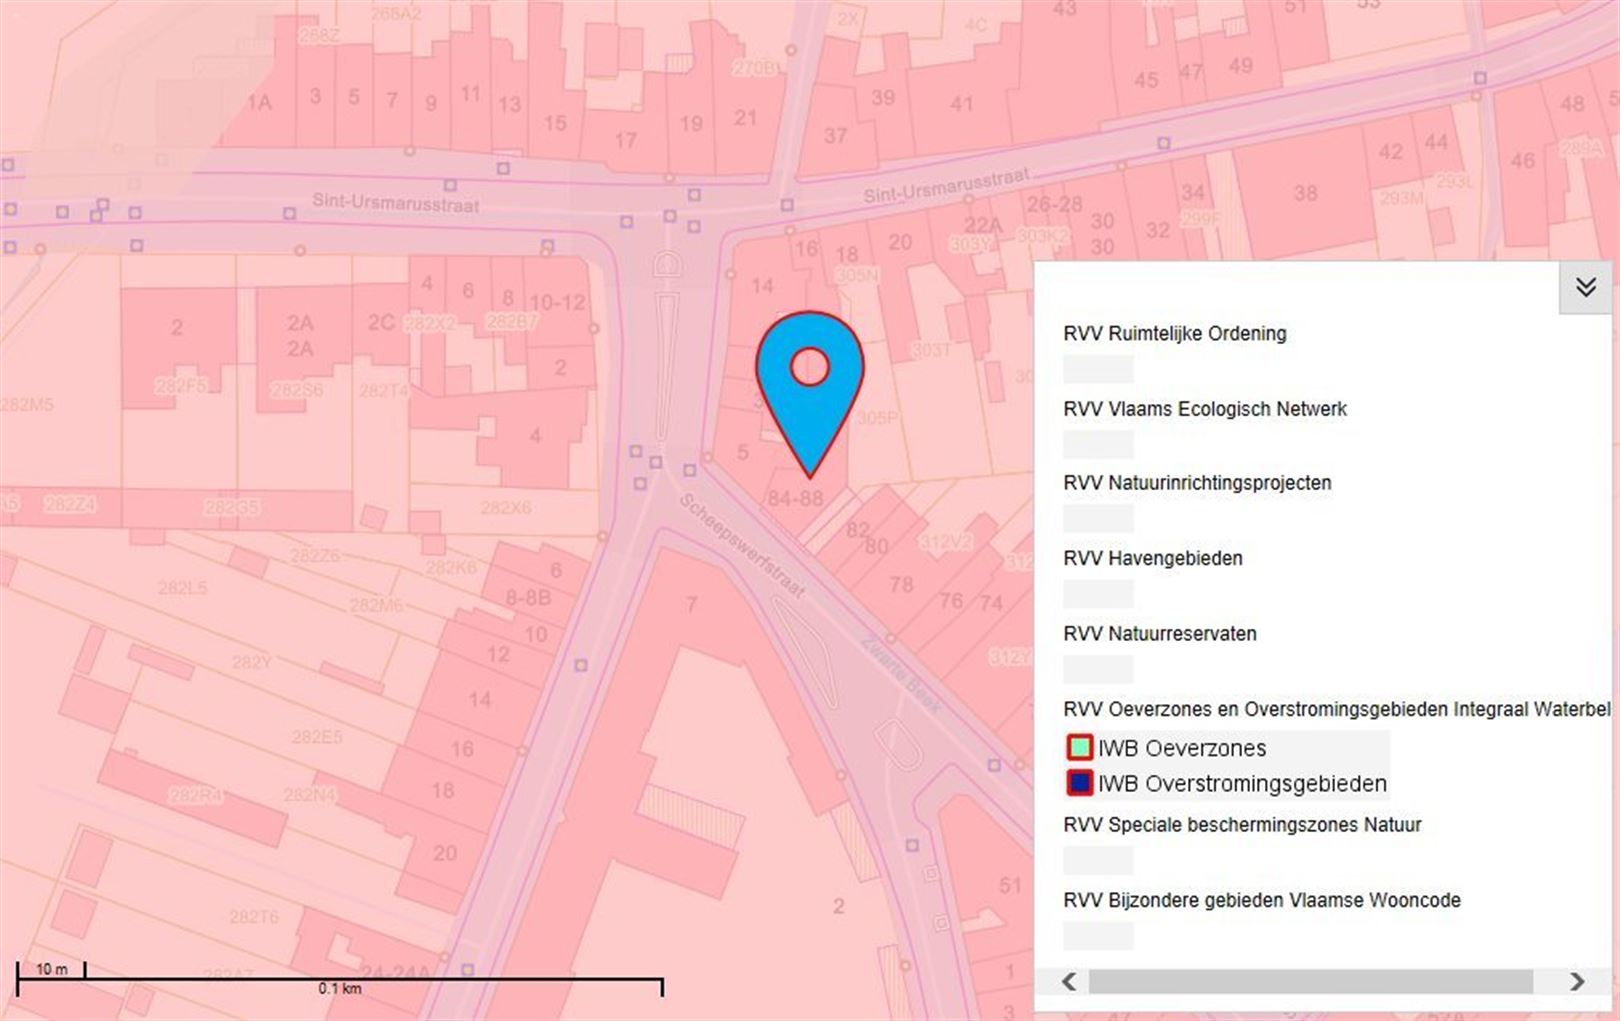
Task: Select IWB Overstromingsgebieden legend label
Action: pyautogui.click(x=1242, y=783)
